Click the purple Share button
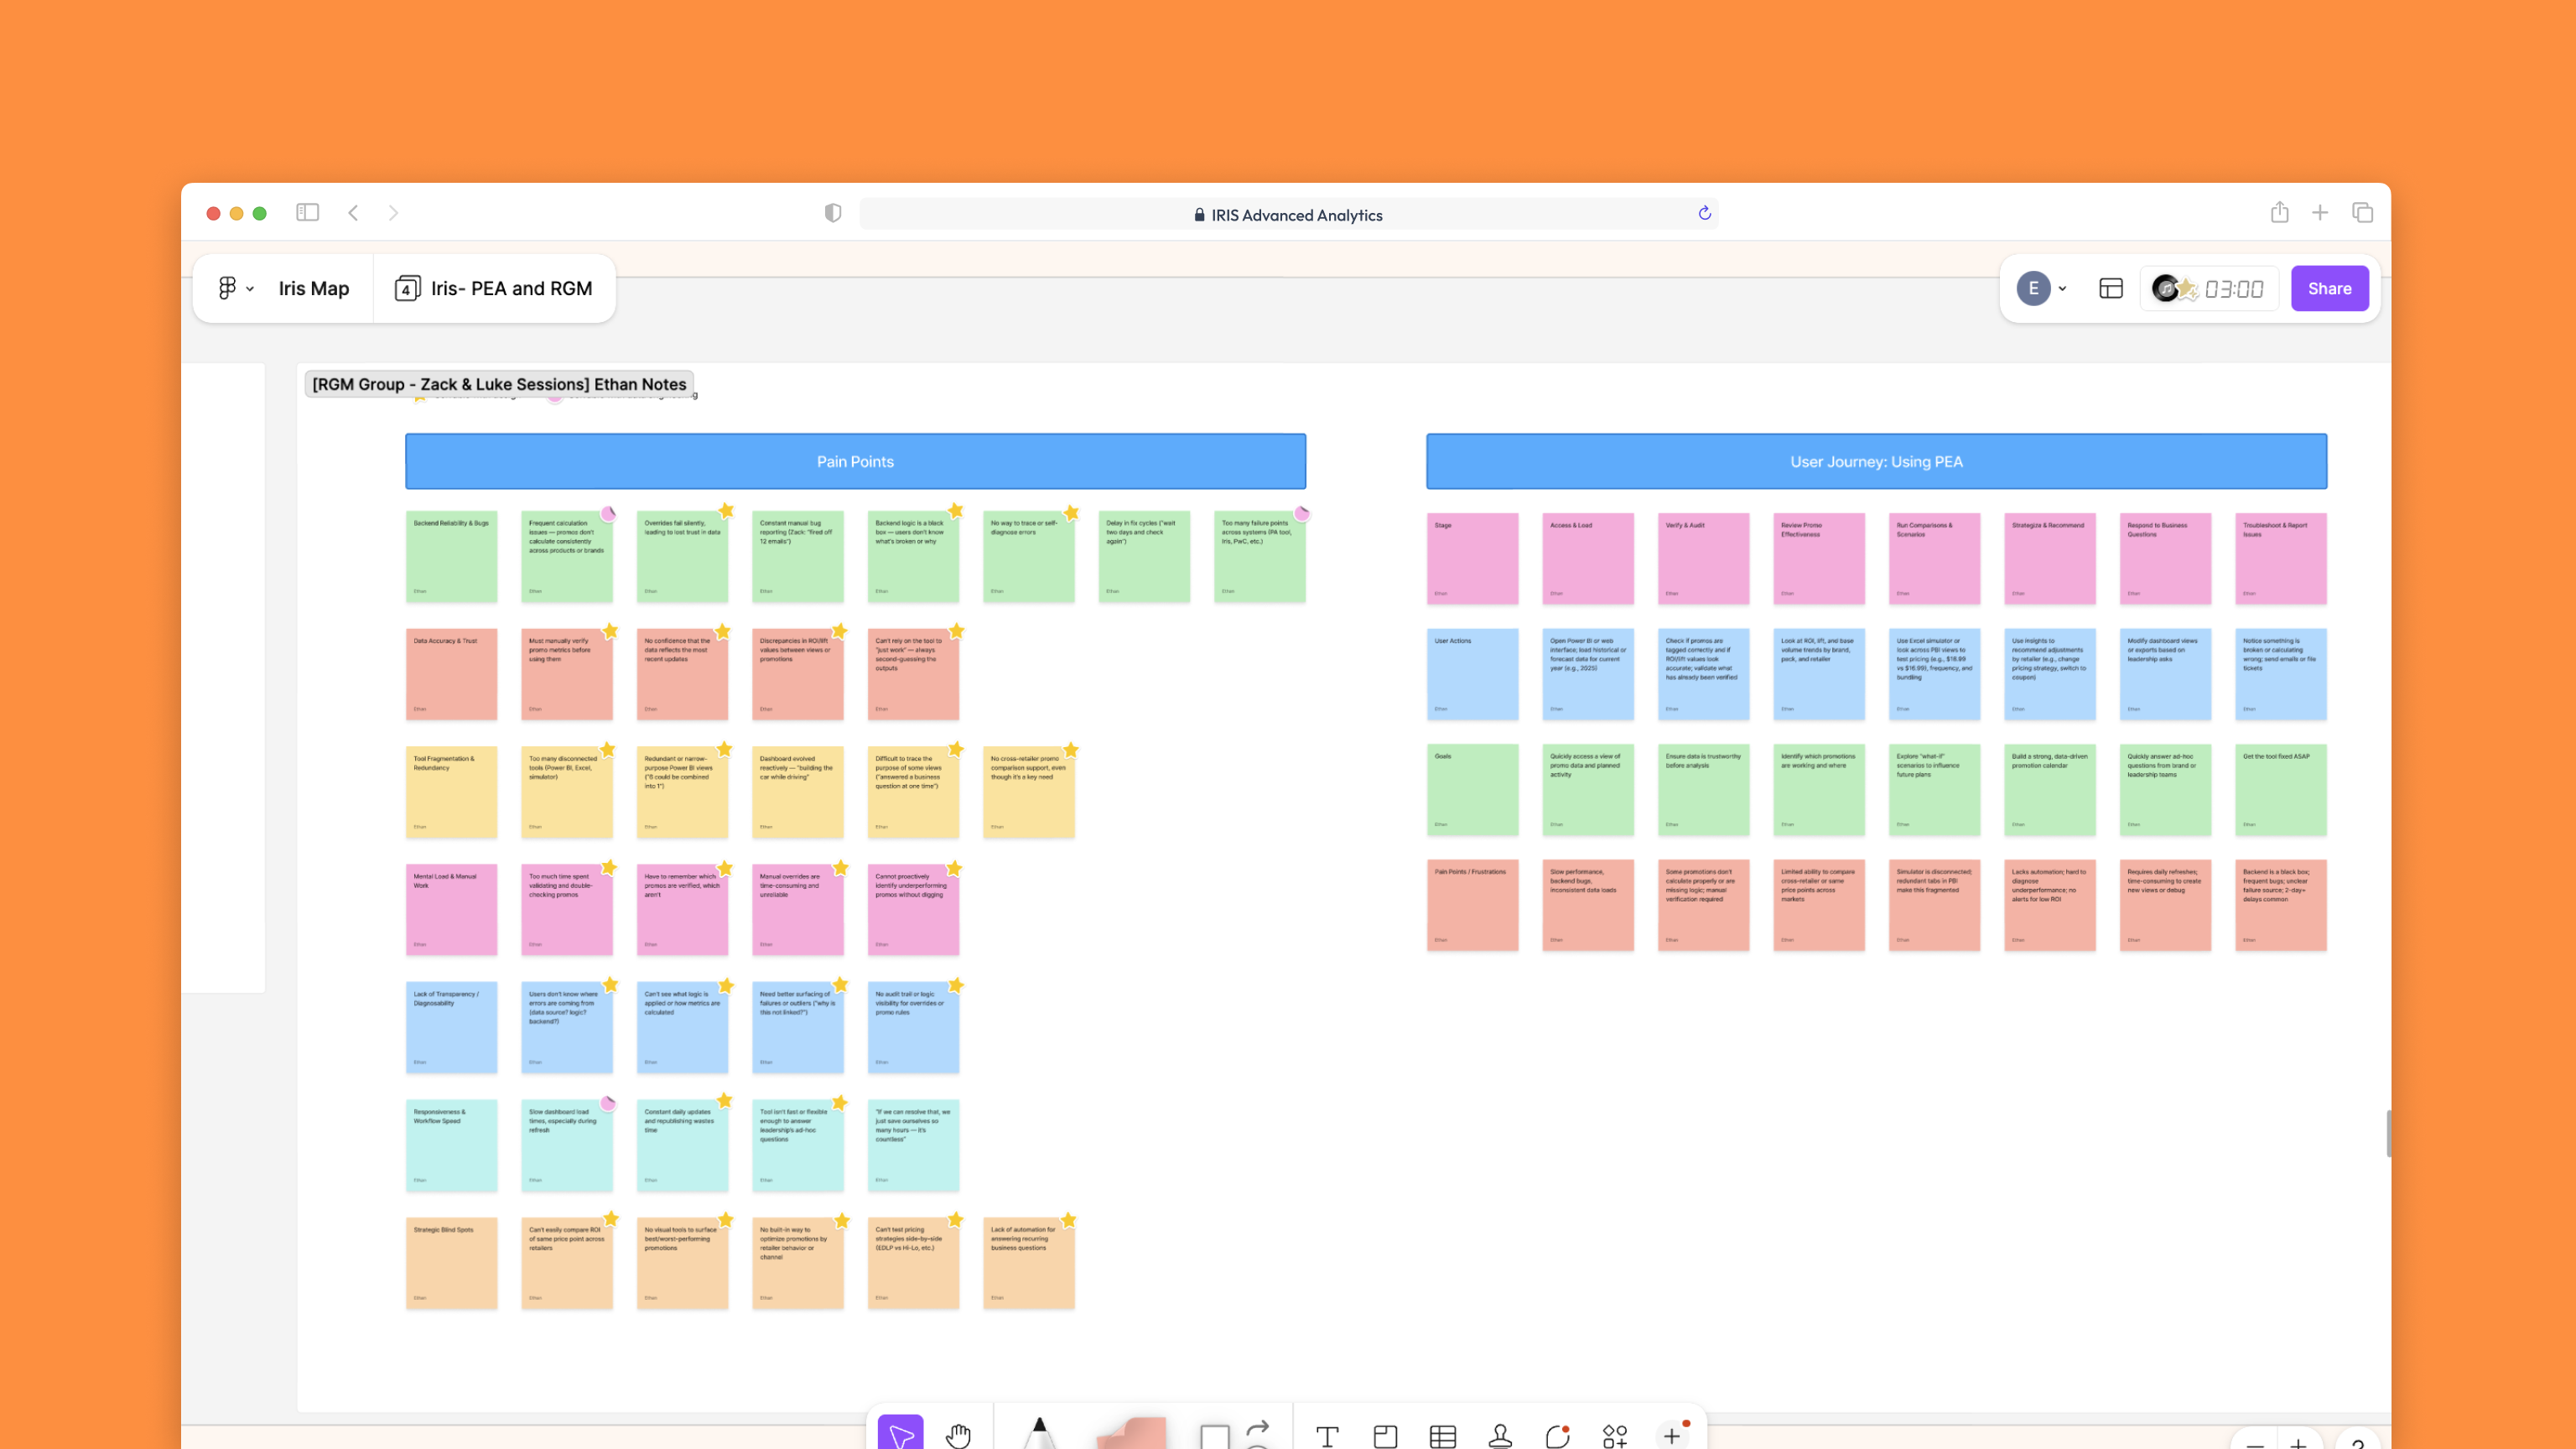Viewport: 2576px width, 1449px height. (x=2329, y=289)
